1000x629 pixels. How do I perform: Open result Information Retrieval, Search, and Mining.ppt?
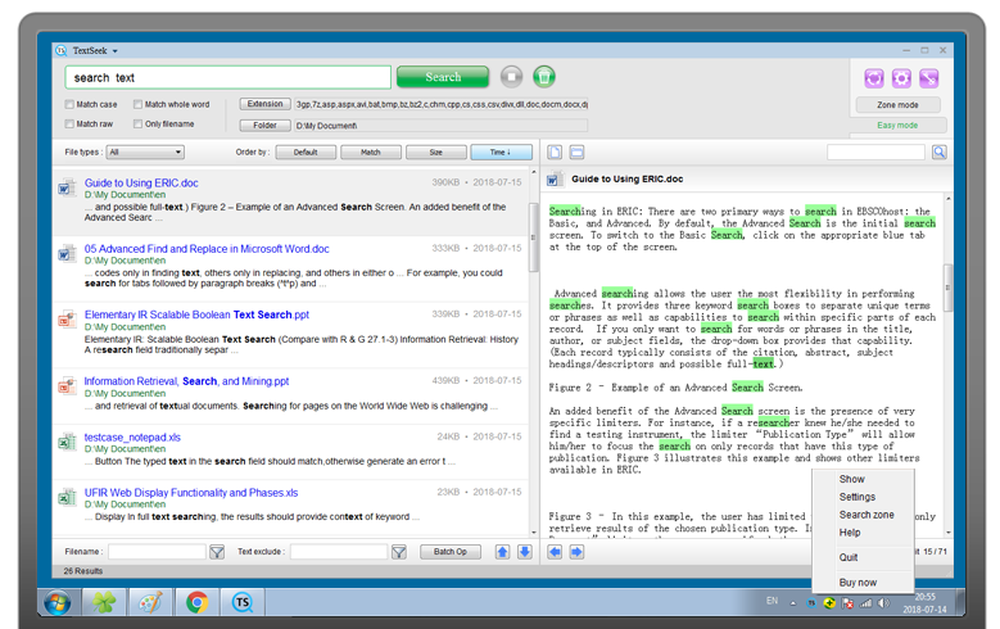(186, 381)
